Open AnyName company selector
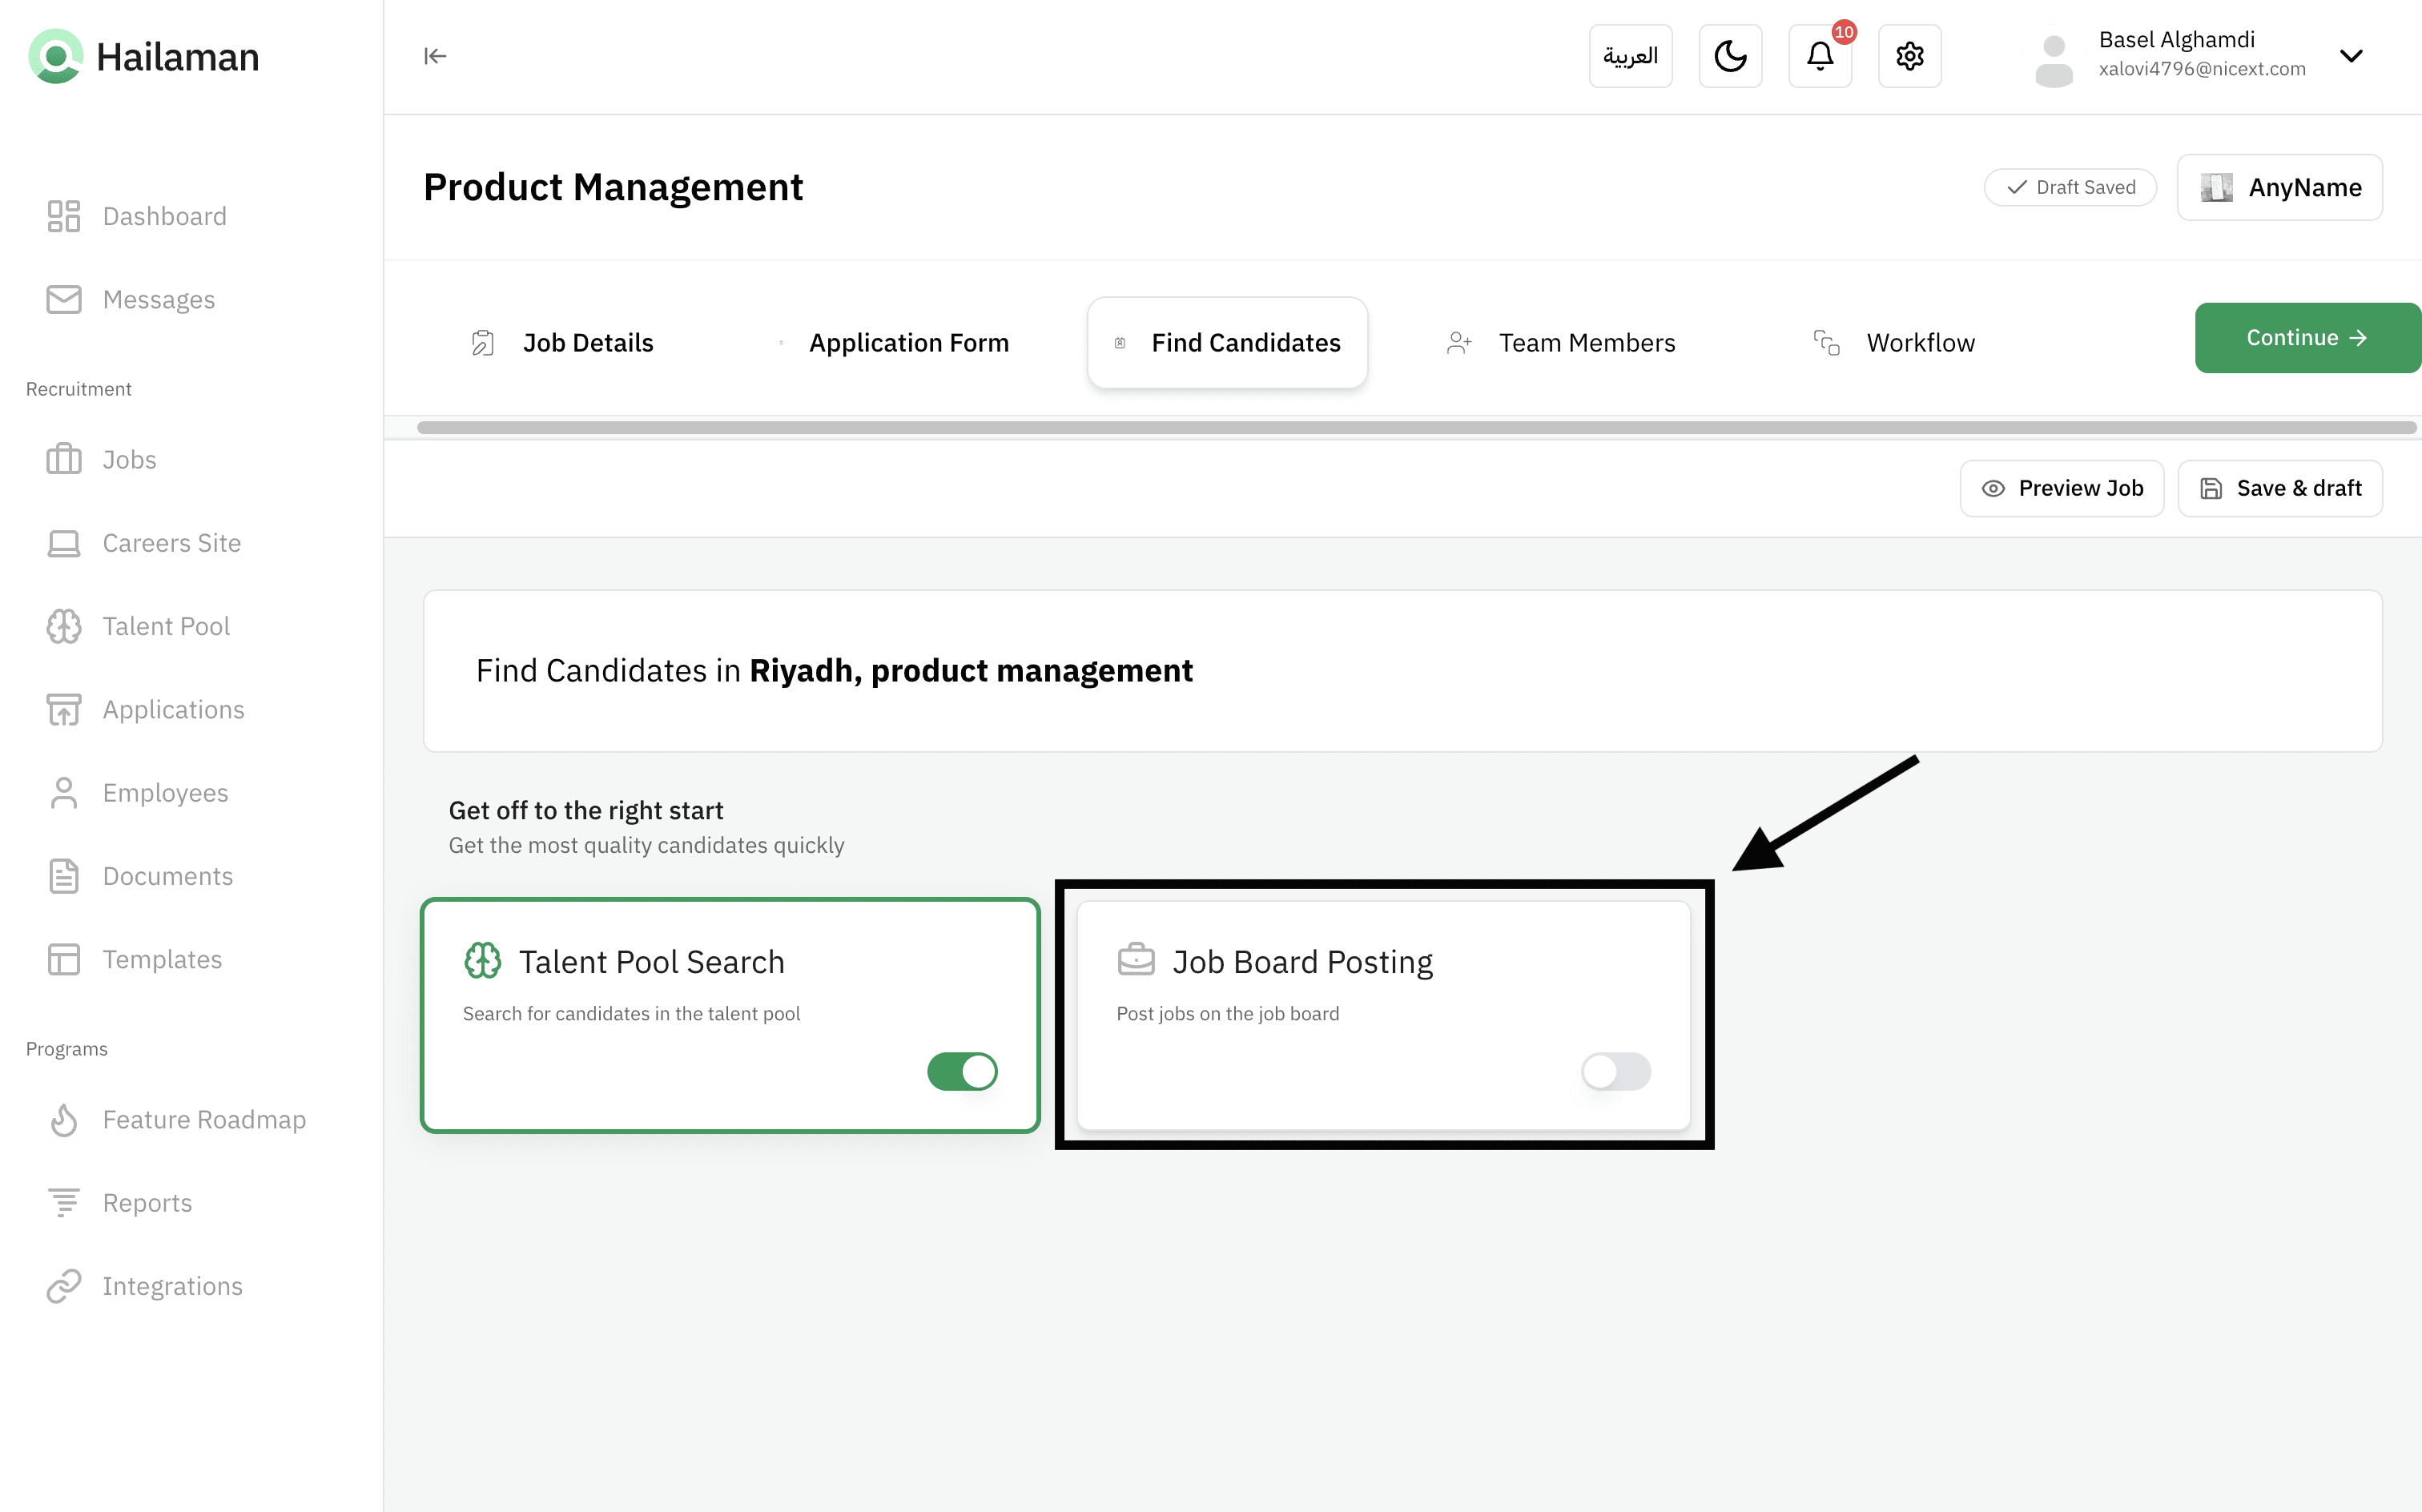Screen dimensions: 2422x1512 tap(2279, 187)
